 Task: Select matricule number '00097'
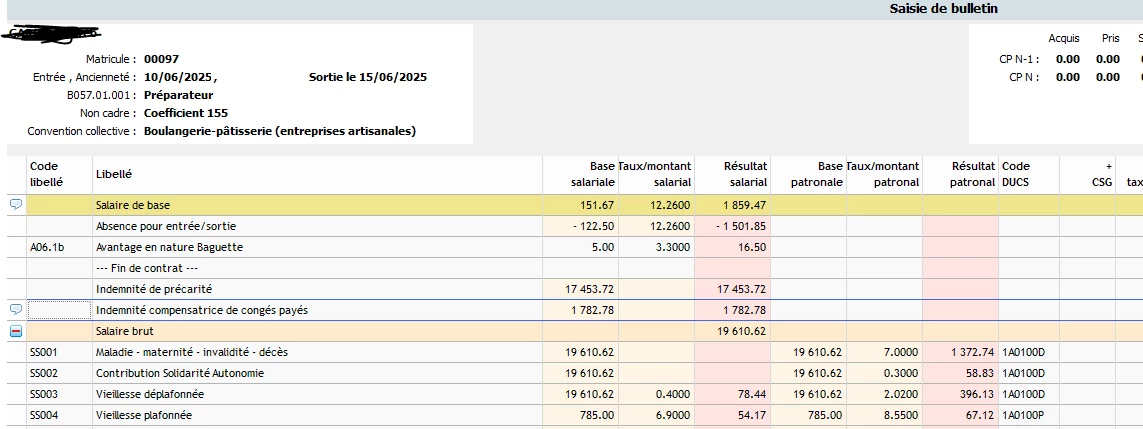[161, 59]
